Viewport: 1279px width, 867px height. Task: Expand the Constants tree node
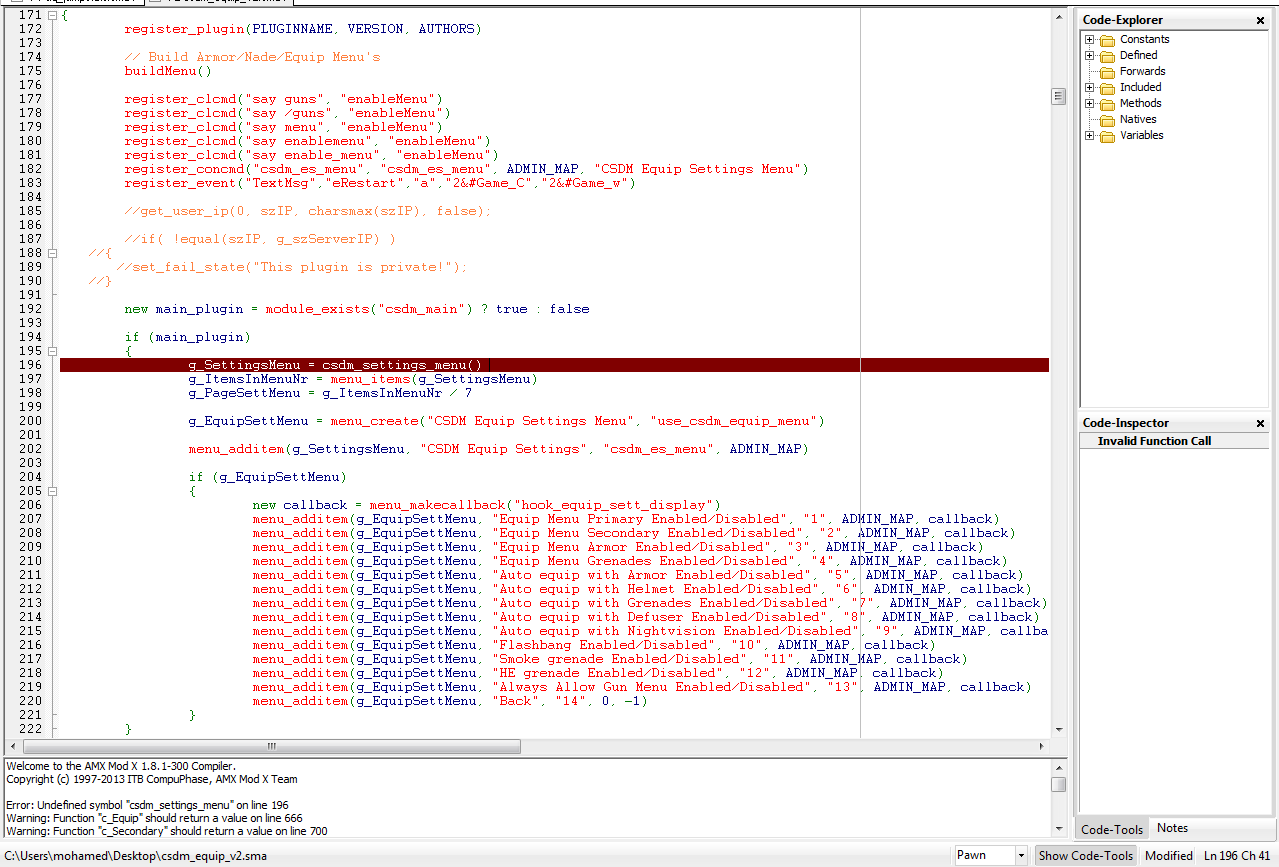[x=1090, y=40]
